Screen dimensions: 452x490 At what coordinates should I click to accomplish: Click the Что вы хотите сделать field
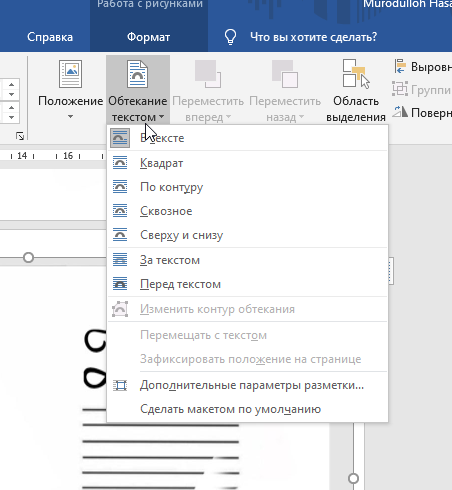tap(313, 37)
